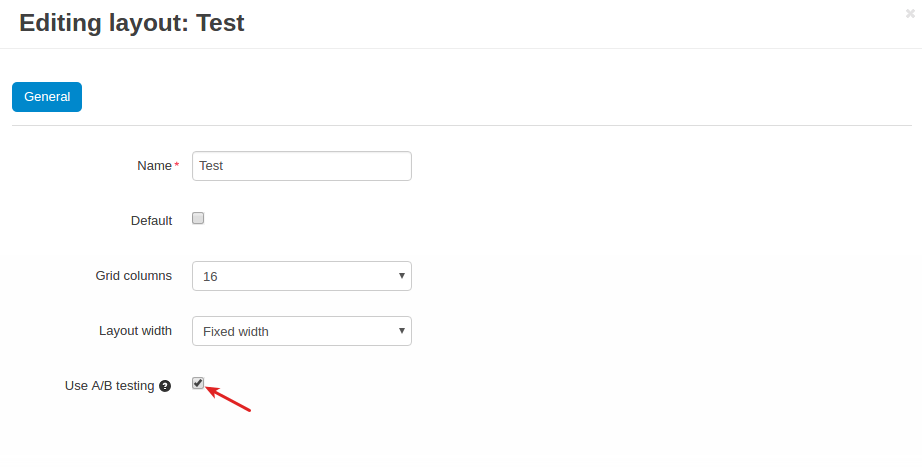Click the Use A/B testing label
This screenshot has height=468, width=922.
click(x=110, y=386)
